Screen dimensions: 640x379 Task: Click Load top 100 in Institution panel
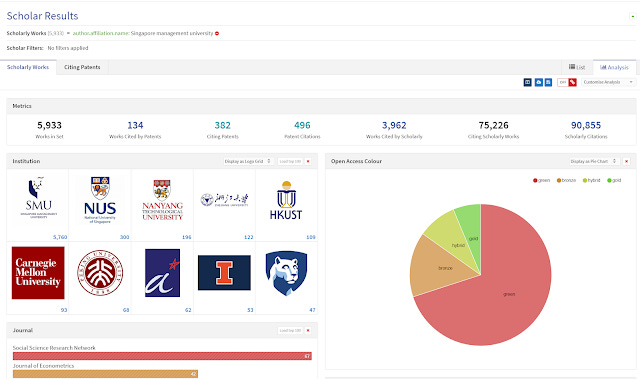click(290, 162)
